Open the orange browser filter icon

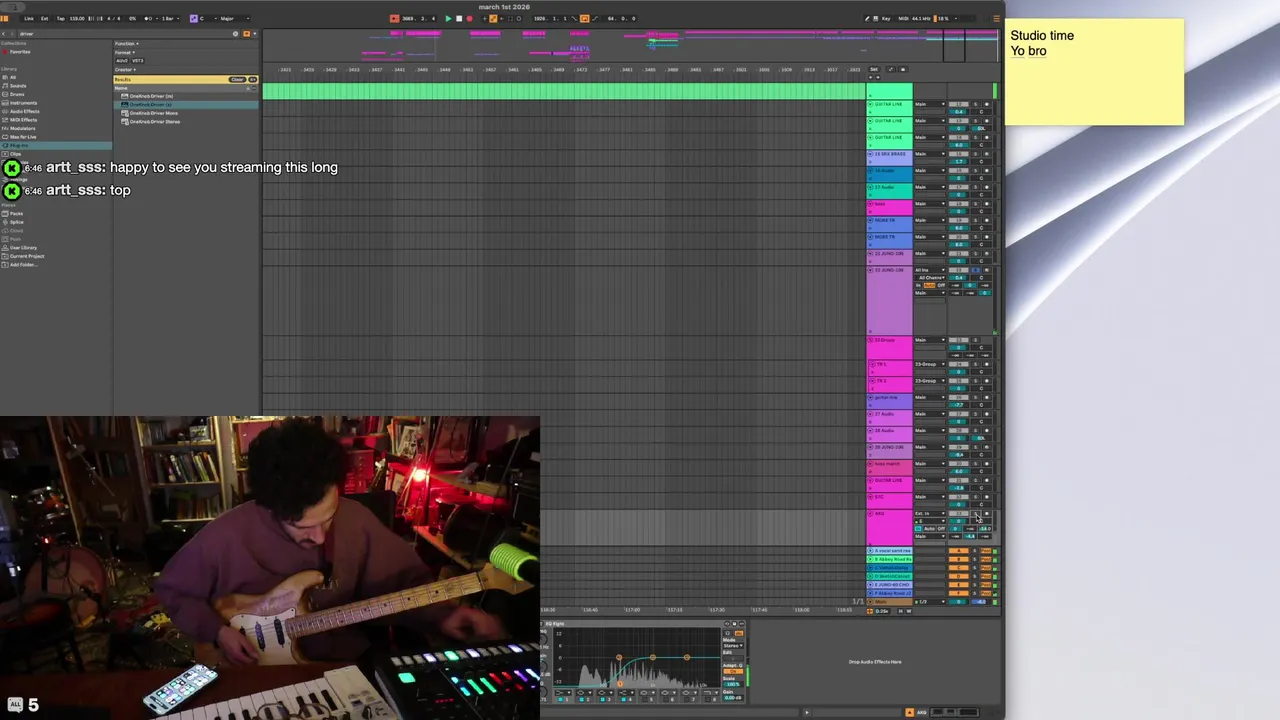pos(246,34)
